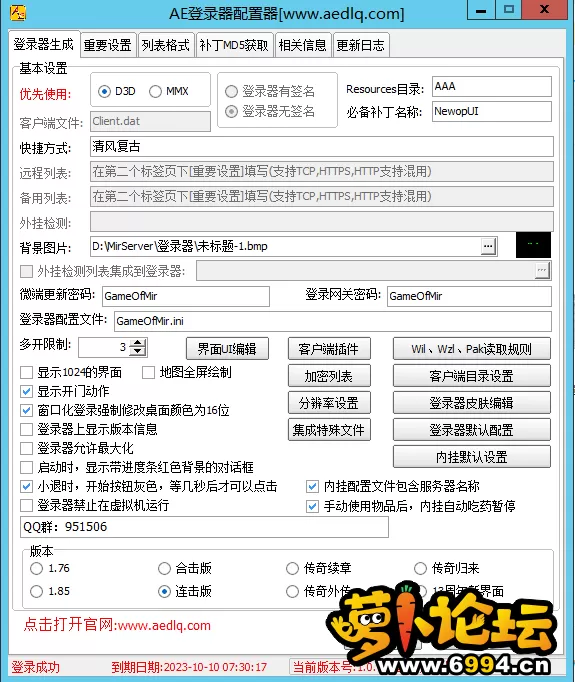This screenshot has height=682, width=575.
Task: Click the 多开限制 number field
Action: 104,347
